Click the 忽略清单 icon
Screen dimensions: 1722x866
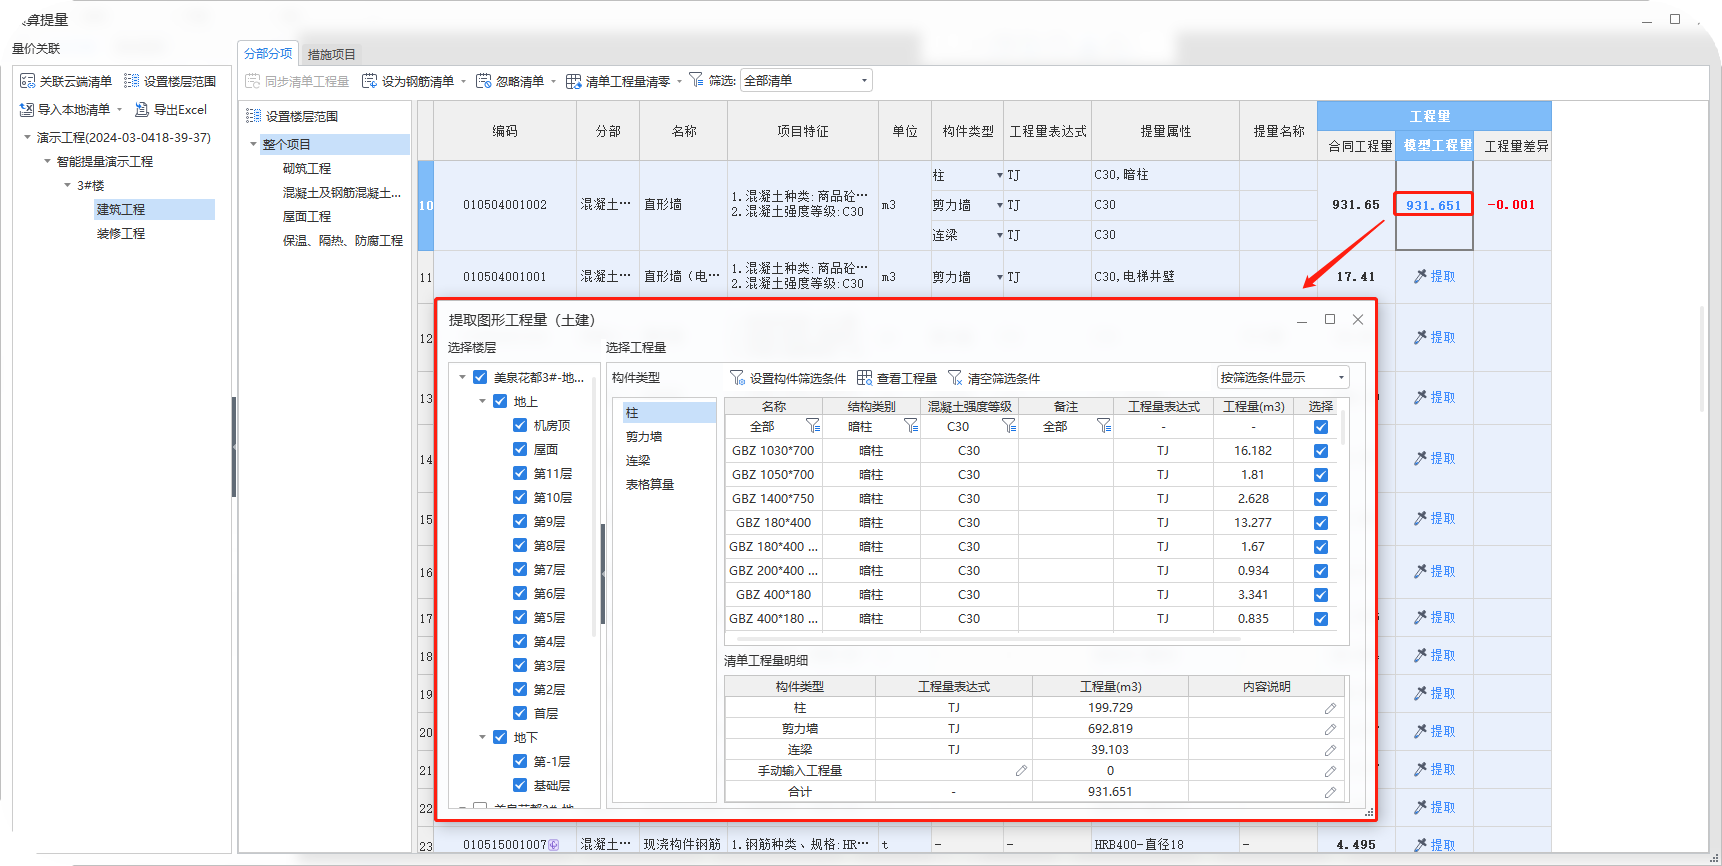(x=484, y=81)
